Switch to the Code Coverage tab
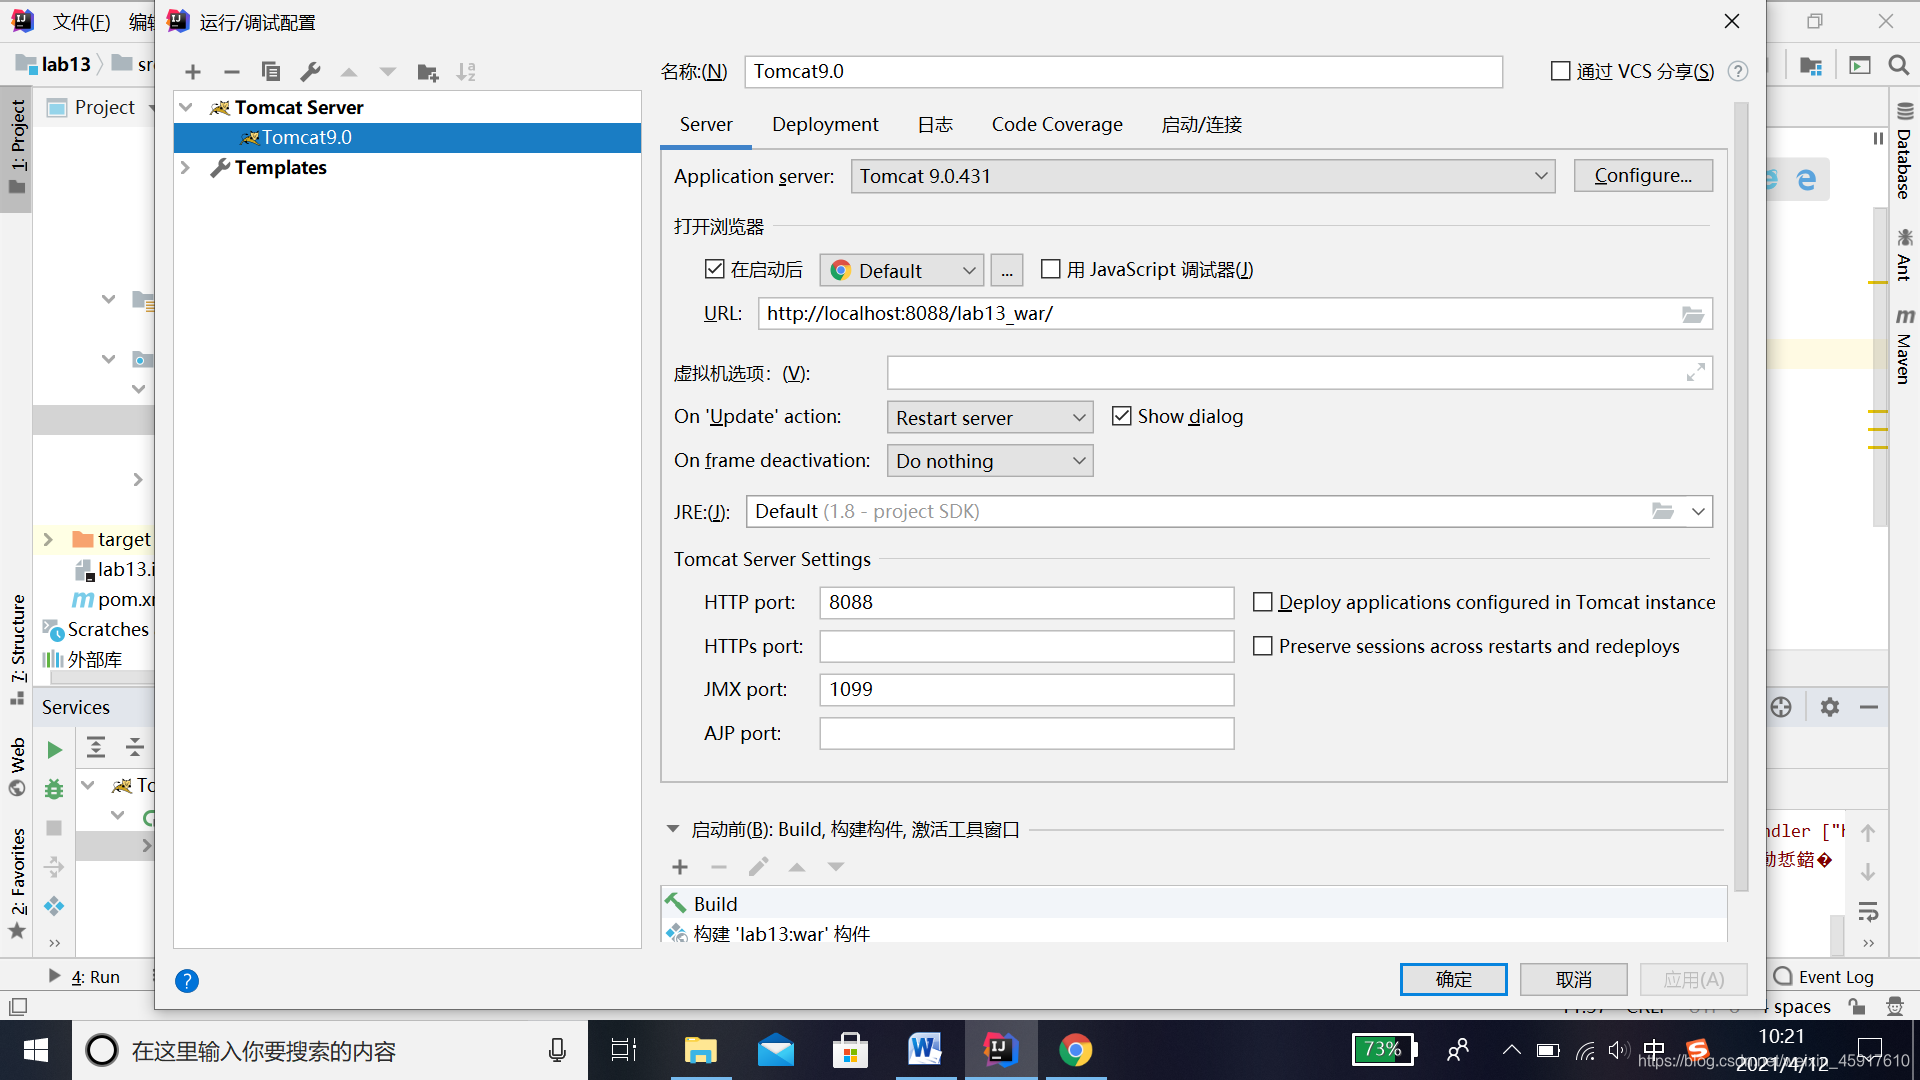The width and height of the screenshot is (1920, 1080). tap(1057, 124)
